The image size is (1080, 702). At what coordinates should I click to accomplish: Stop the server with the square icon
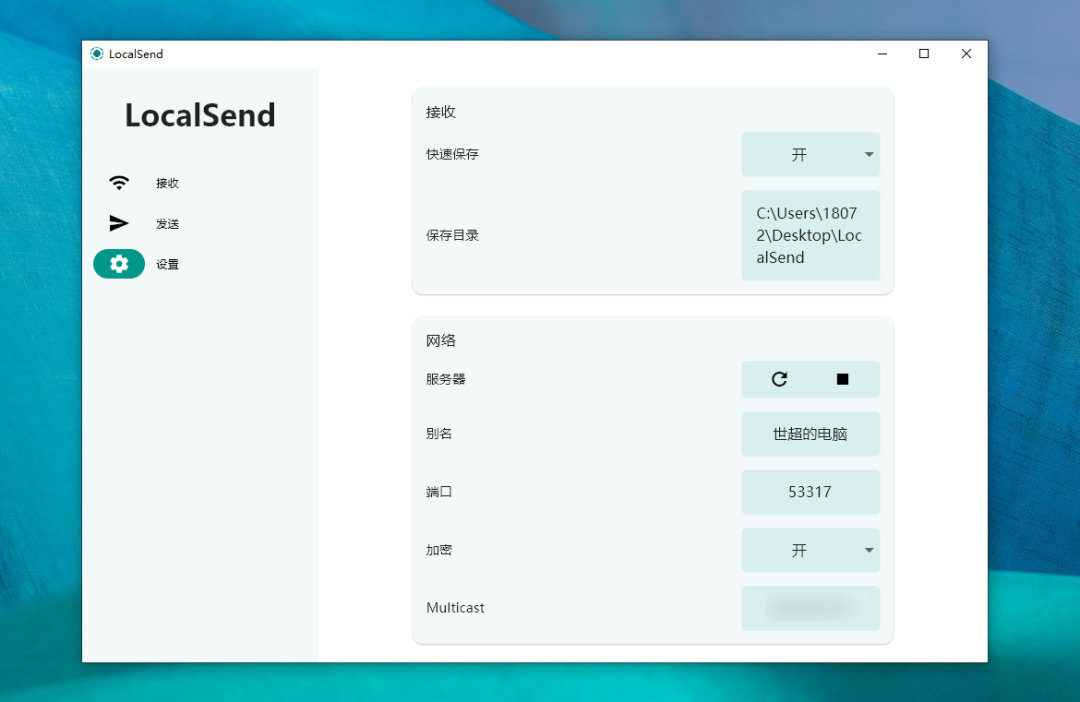pyautogui.click(x=842, y=379)
